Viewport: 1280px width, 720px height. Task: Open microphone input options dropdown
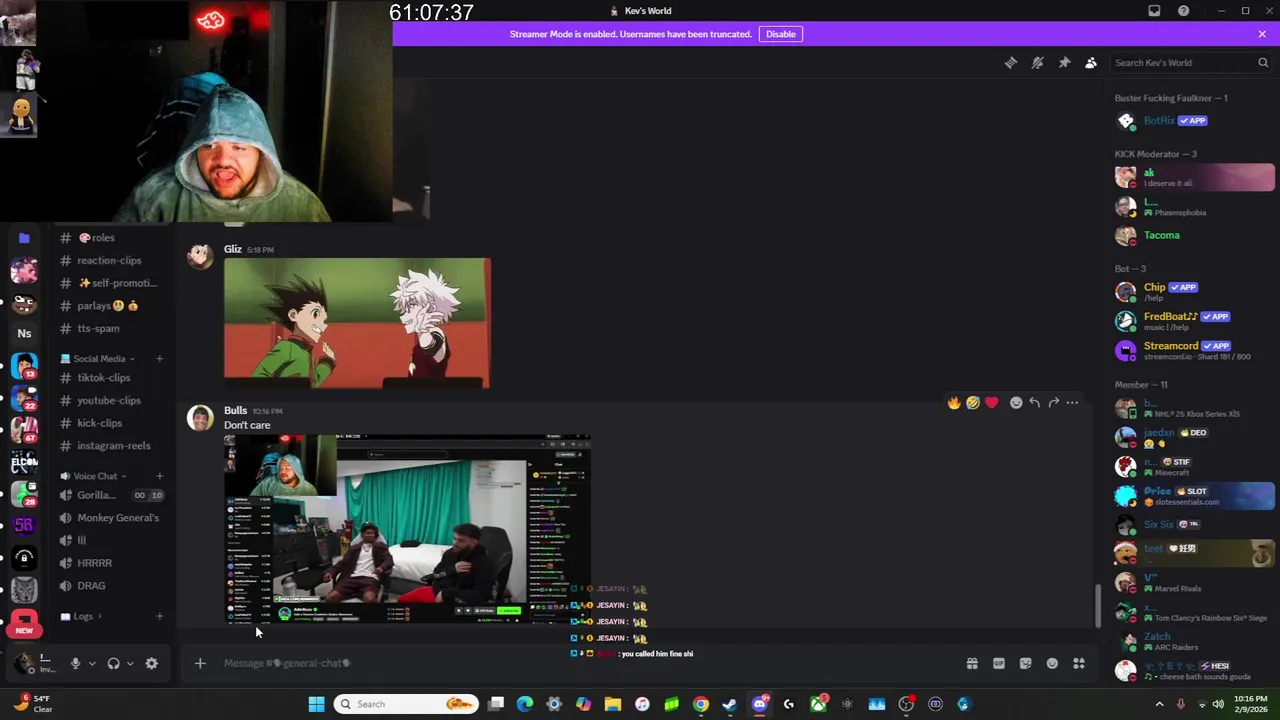pos(92,663)
